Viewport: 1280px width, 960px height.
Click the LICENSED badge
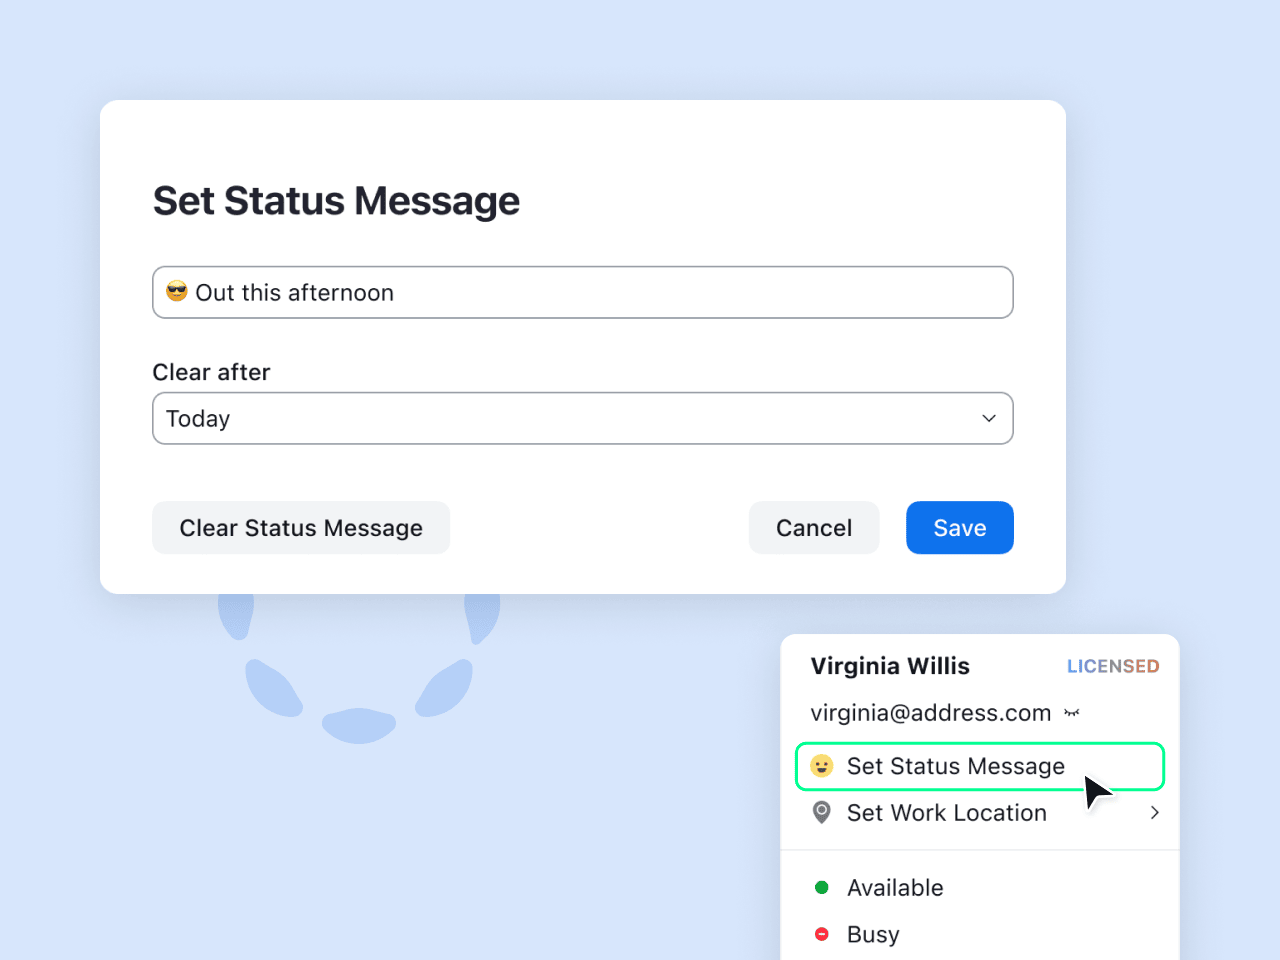click(1112, 666)
